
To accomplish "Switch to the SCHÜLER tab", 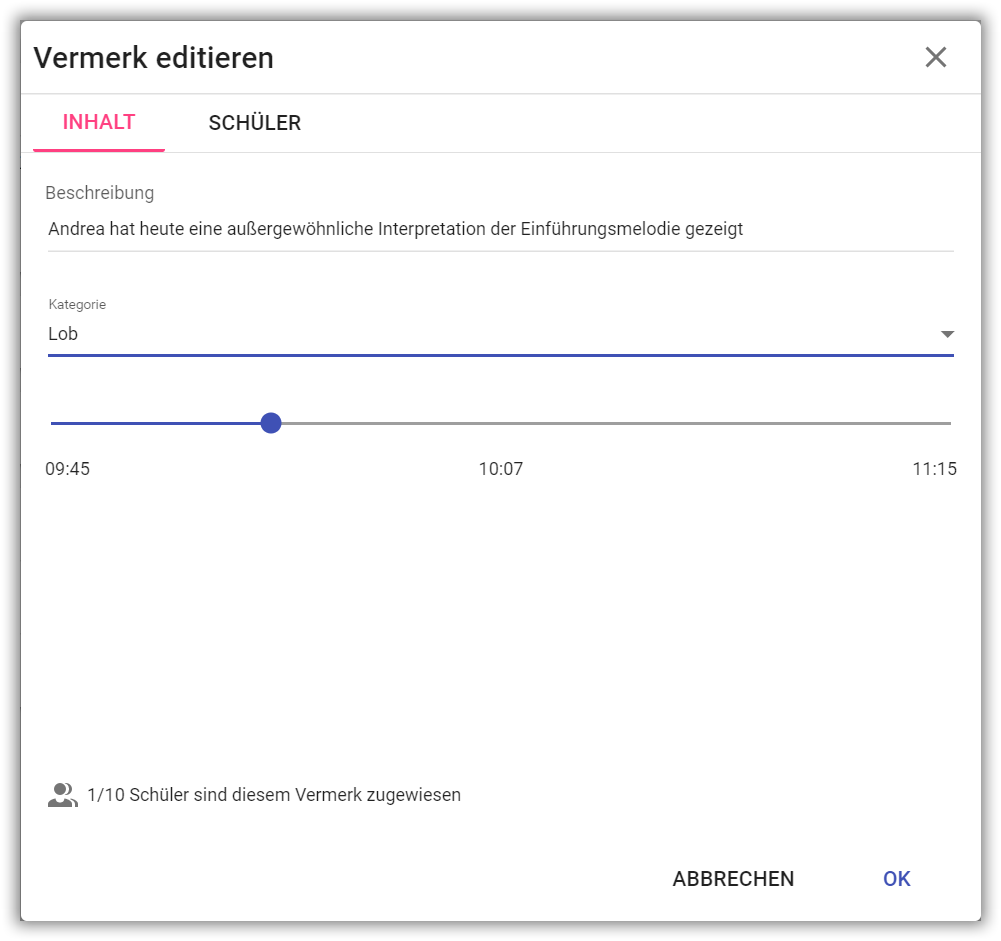I will pyautogui.click(x=255, y=123).
